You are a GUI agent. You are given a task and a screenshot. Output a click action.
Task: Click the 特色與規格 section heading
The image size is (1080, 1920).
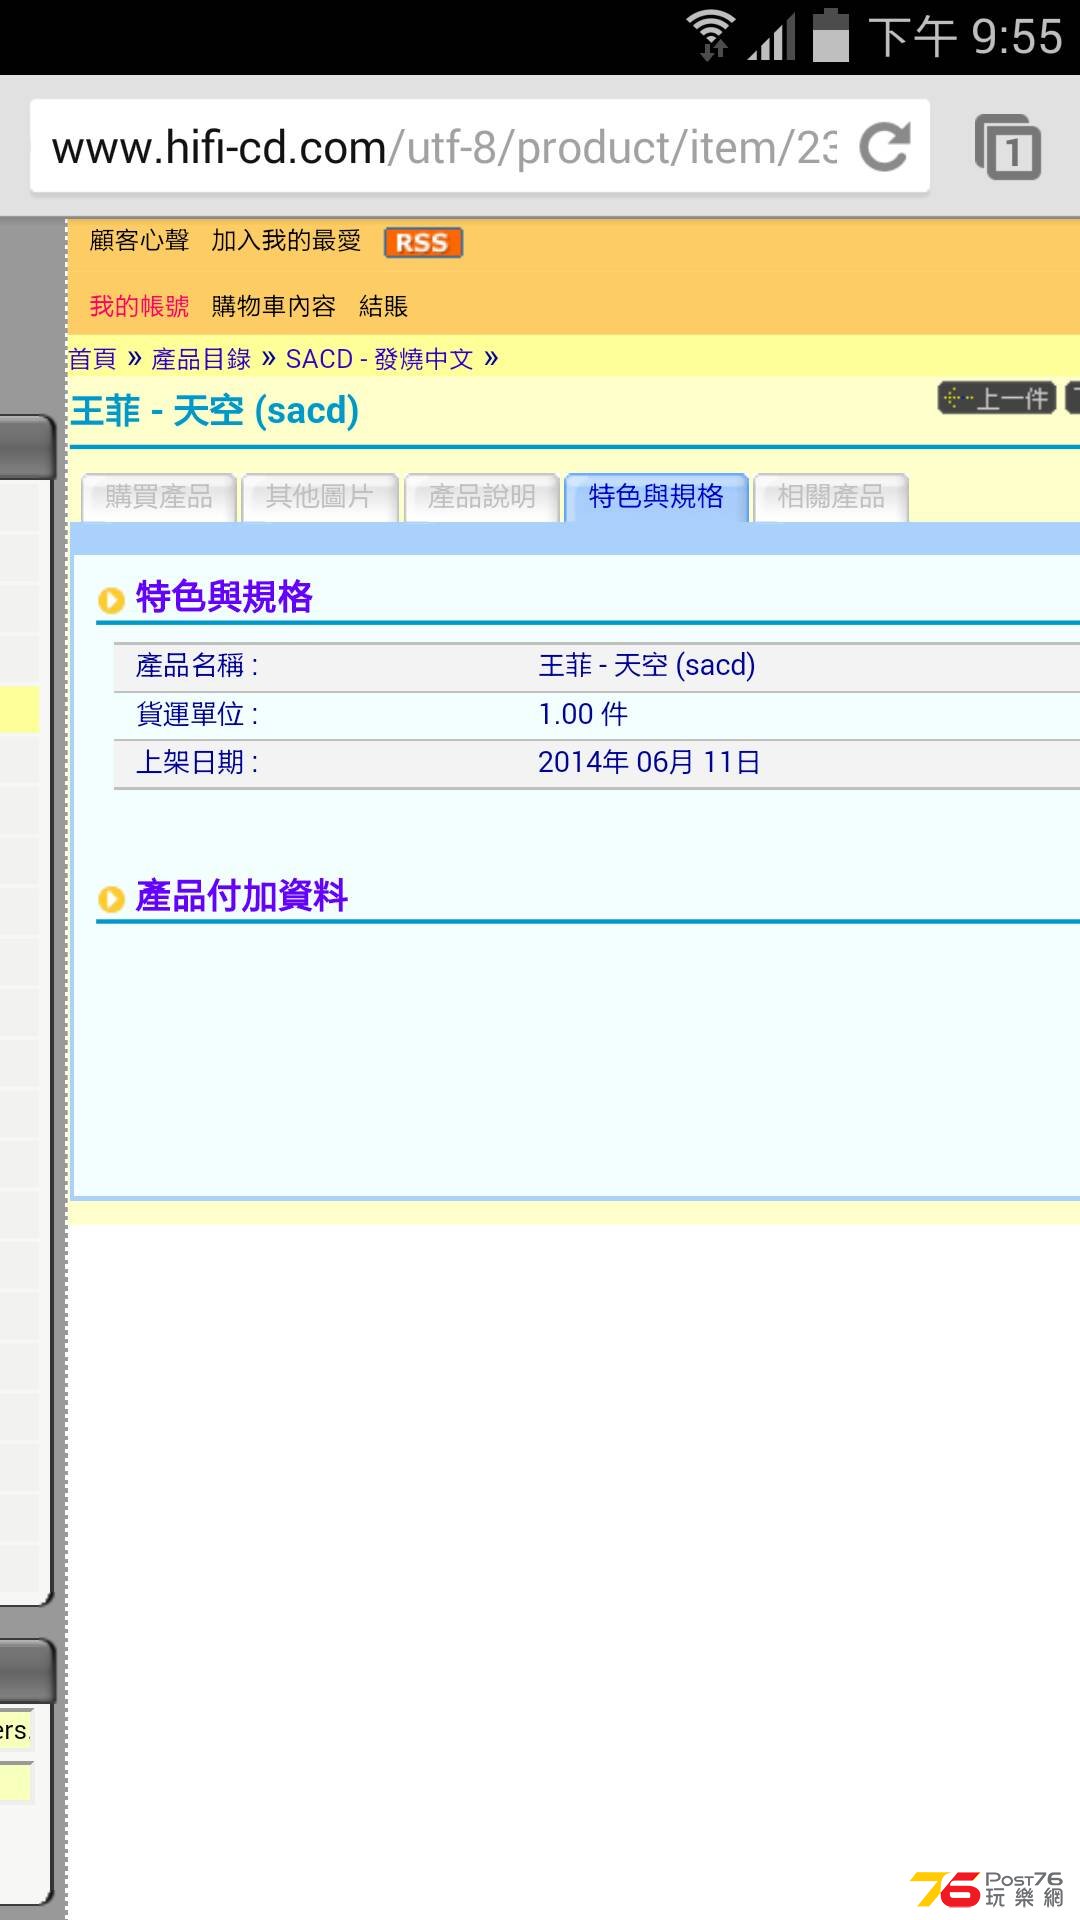point(224,597)
